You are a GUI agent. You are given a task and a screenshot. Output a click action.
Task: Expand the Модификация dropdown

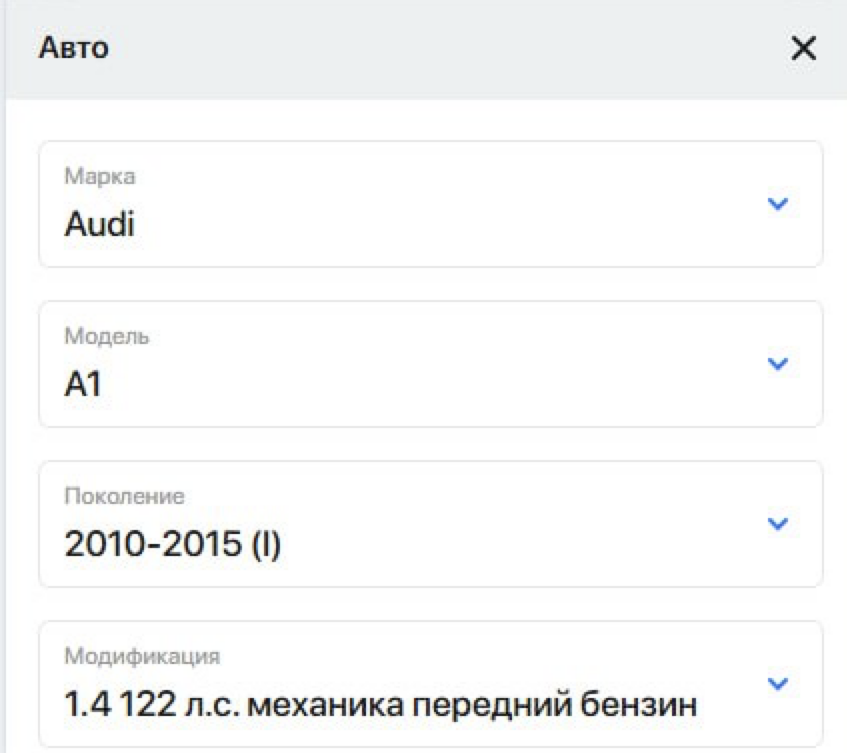(x=430, y=684)
